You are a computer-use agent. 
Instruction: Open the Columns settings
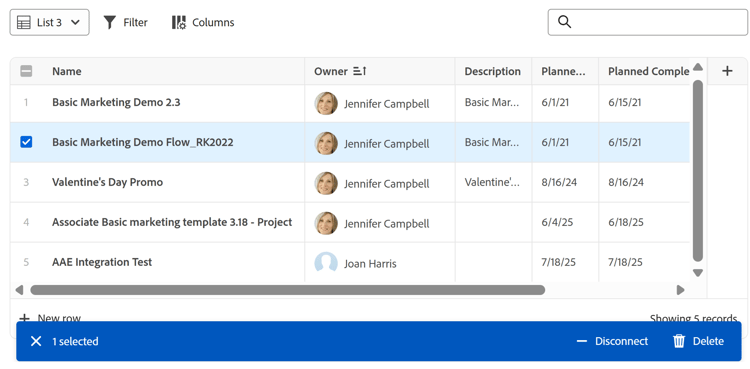point(203,22)
